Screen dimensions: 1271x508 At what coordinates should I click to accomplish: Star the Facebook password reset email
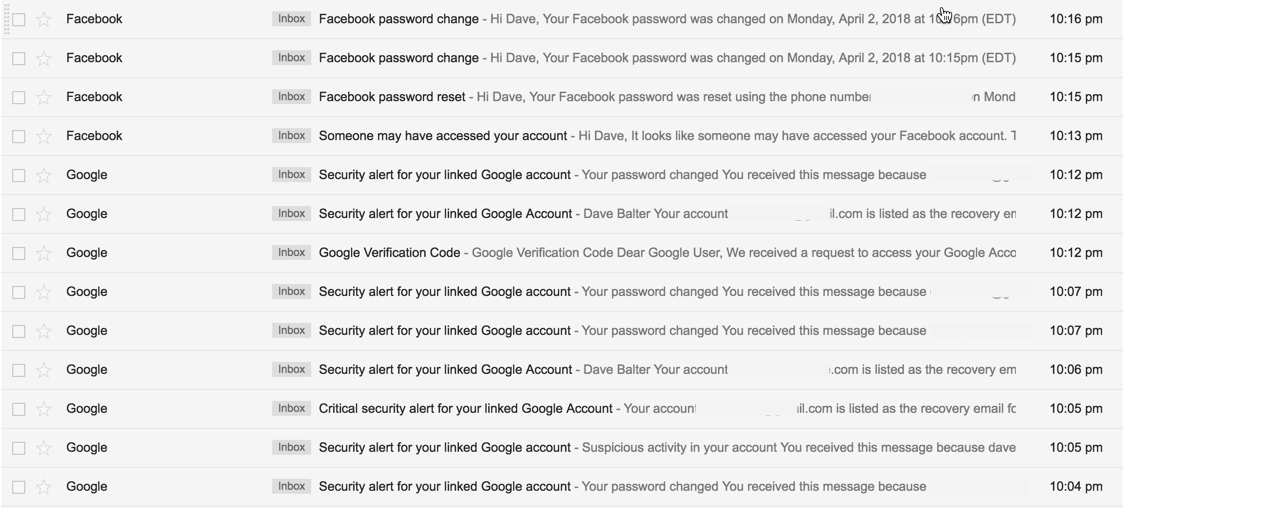pos(43,98)
